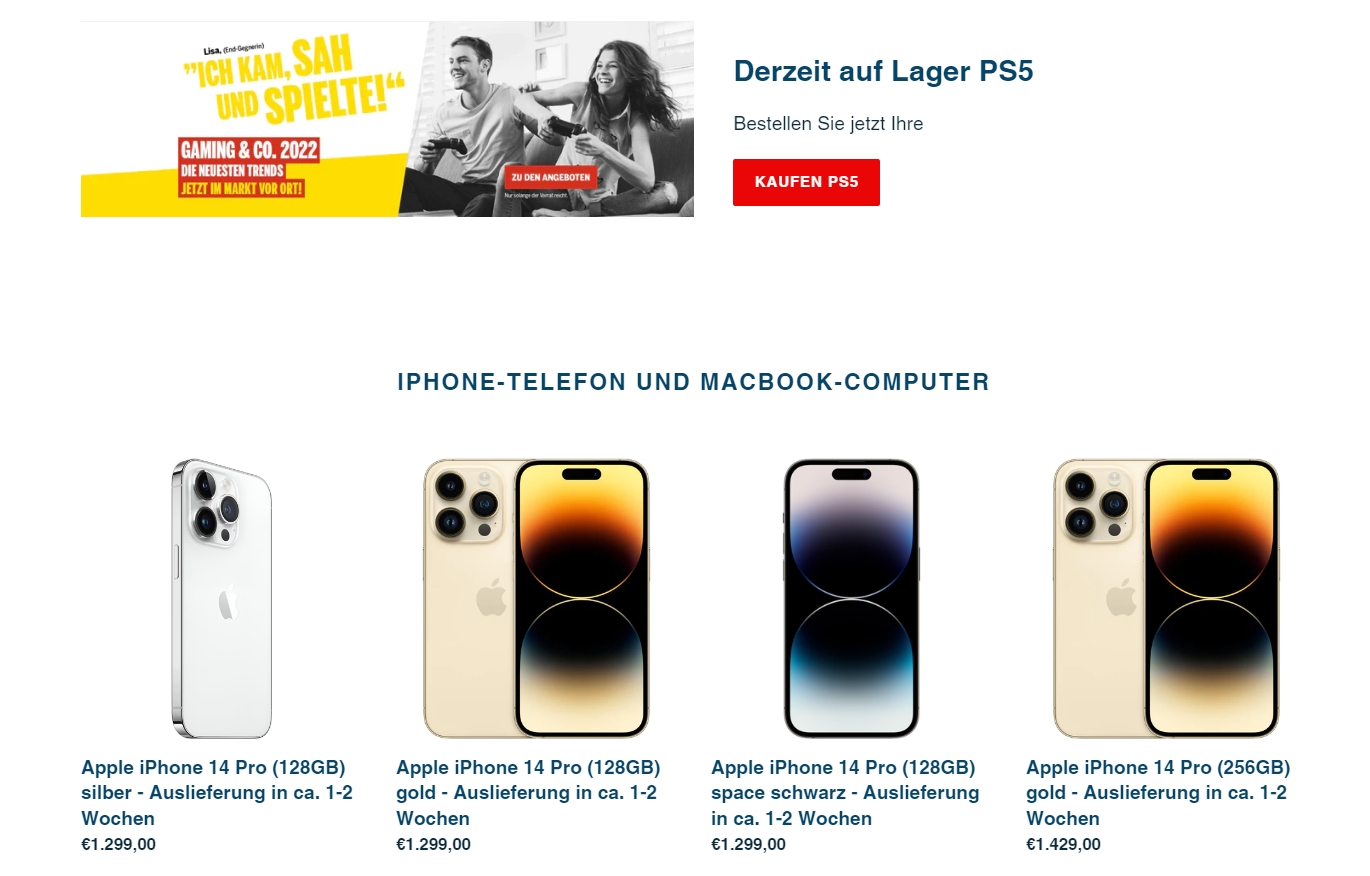1370x876 pixels.
Task: Click ZU DEN ANGEBOTEN in the gaming banner
Action: coord(550,177)
